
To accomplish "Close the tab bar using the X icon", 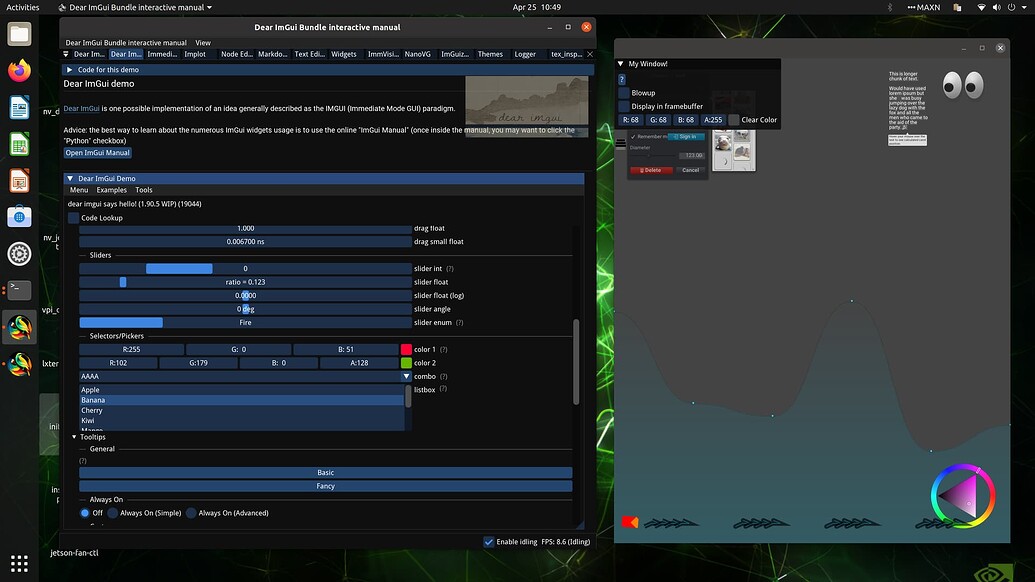I will (x=590, y=54).
